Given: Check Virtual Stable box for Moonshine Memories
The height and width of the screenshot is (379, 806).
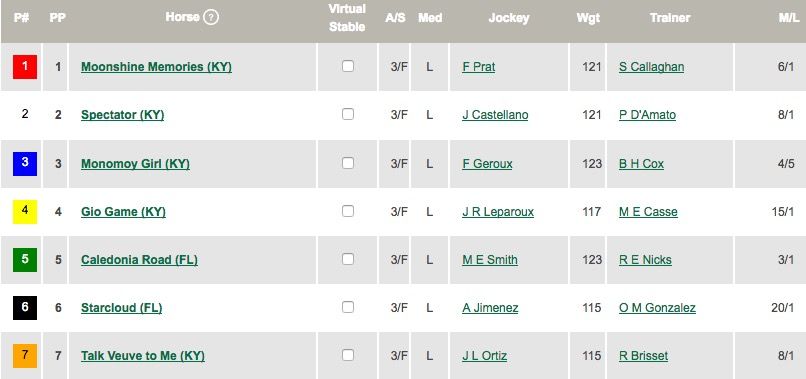Looking at the screenshot, I should (x=348, y=66).
